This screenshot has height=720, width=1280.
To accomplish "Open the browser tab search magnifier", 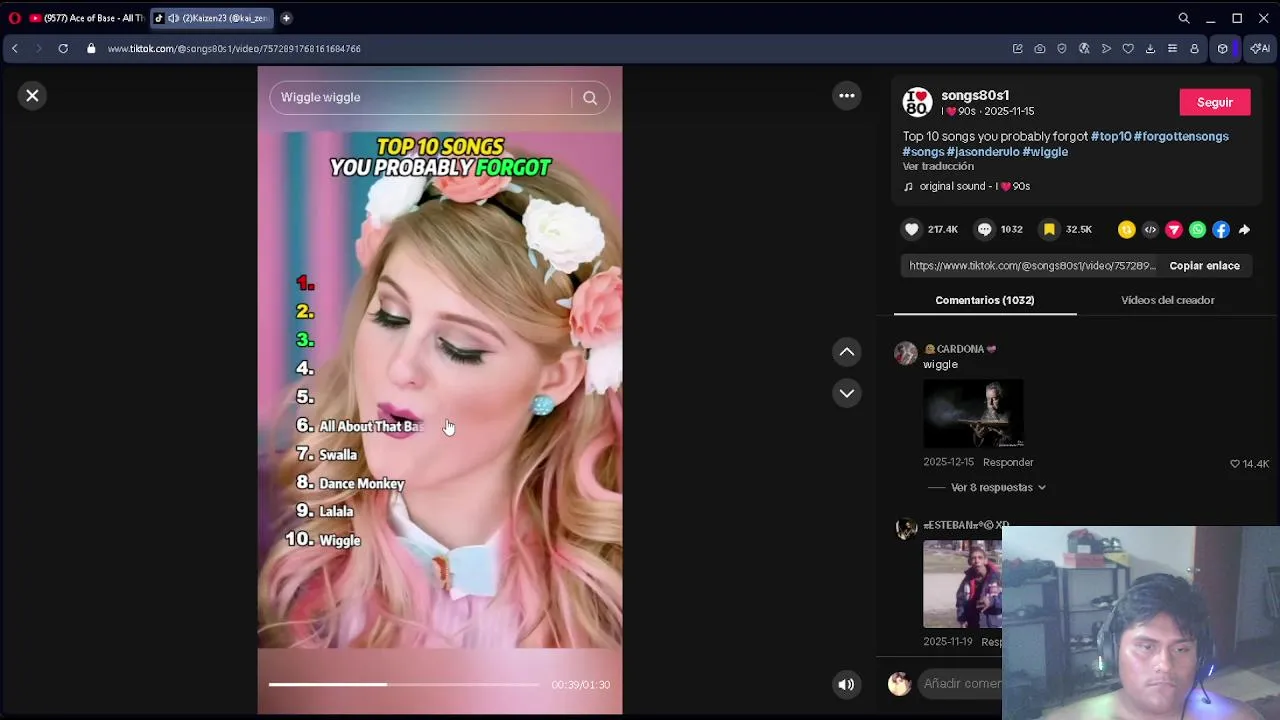I will click(1184, 18).
